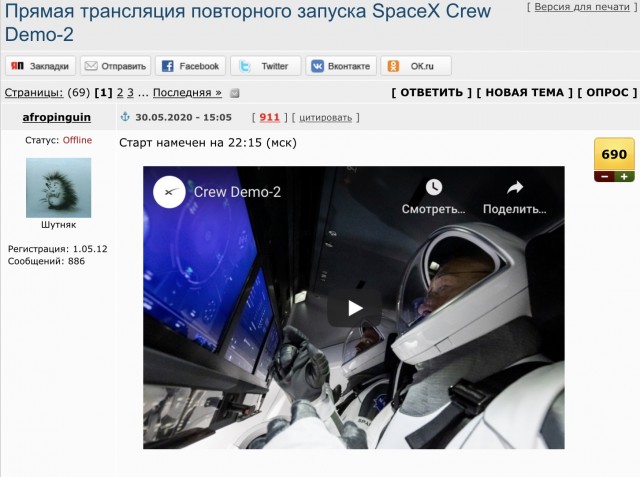Click the Шутняк rank label
640x477 pixels.
58,225
